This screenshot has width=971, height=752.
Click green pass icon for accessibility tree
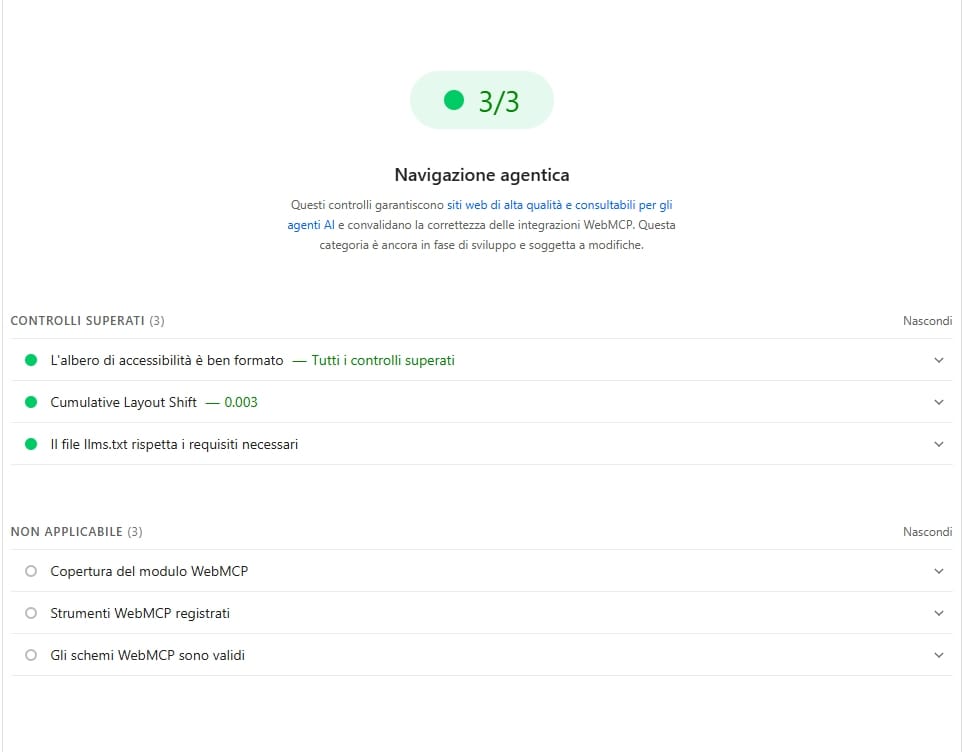(31, 360)
